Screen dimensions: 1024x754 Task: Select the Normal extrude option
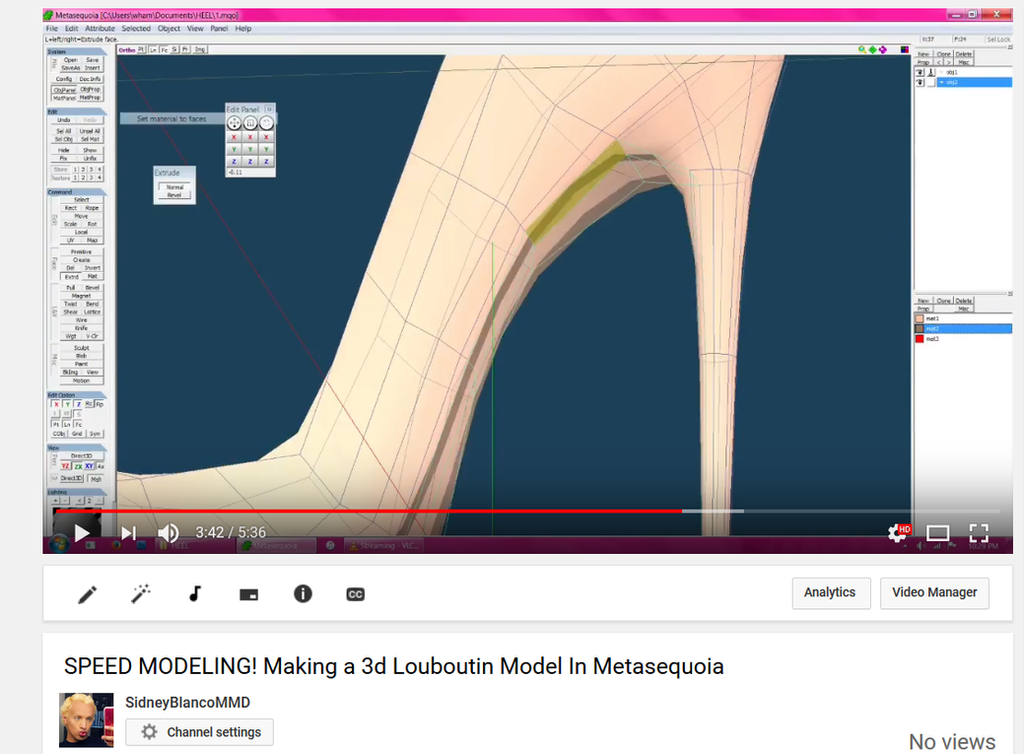tap(174, 187)
